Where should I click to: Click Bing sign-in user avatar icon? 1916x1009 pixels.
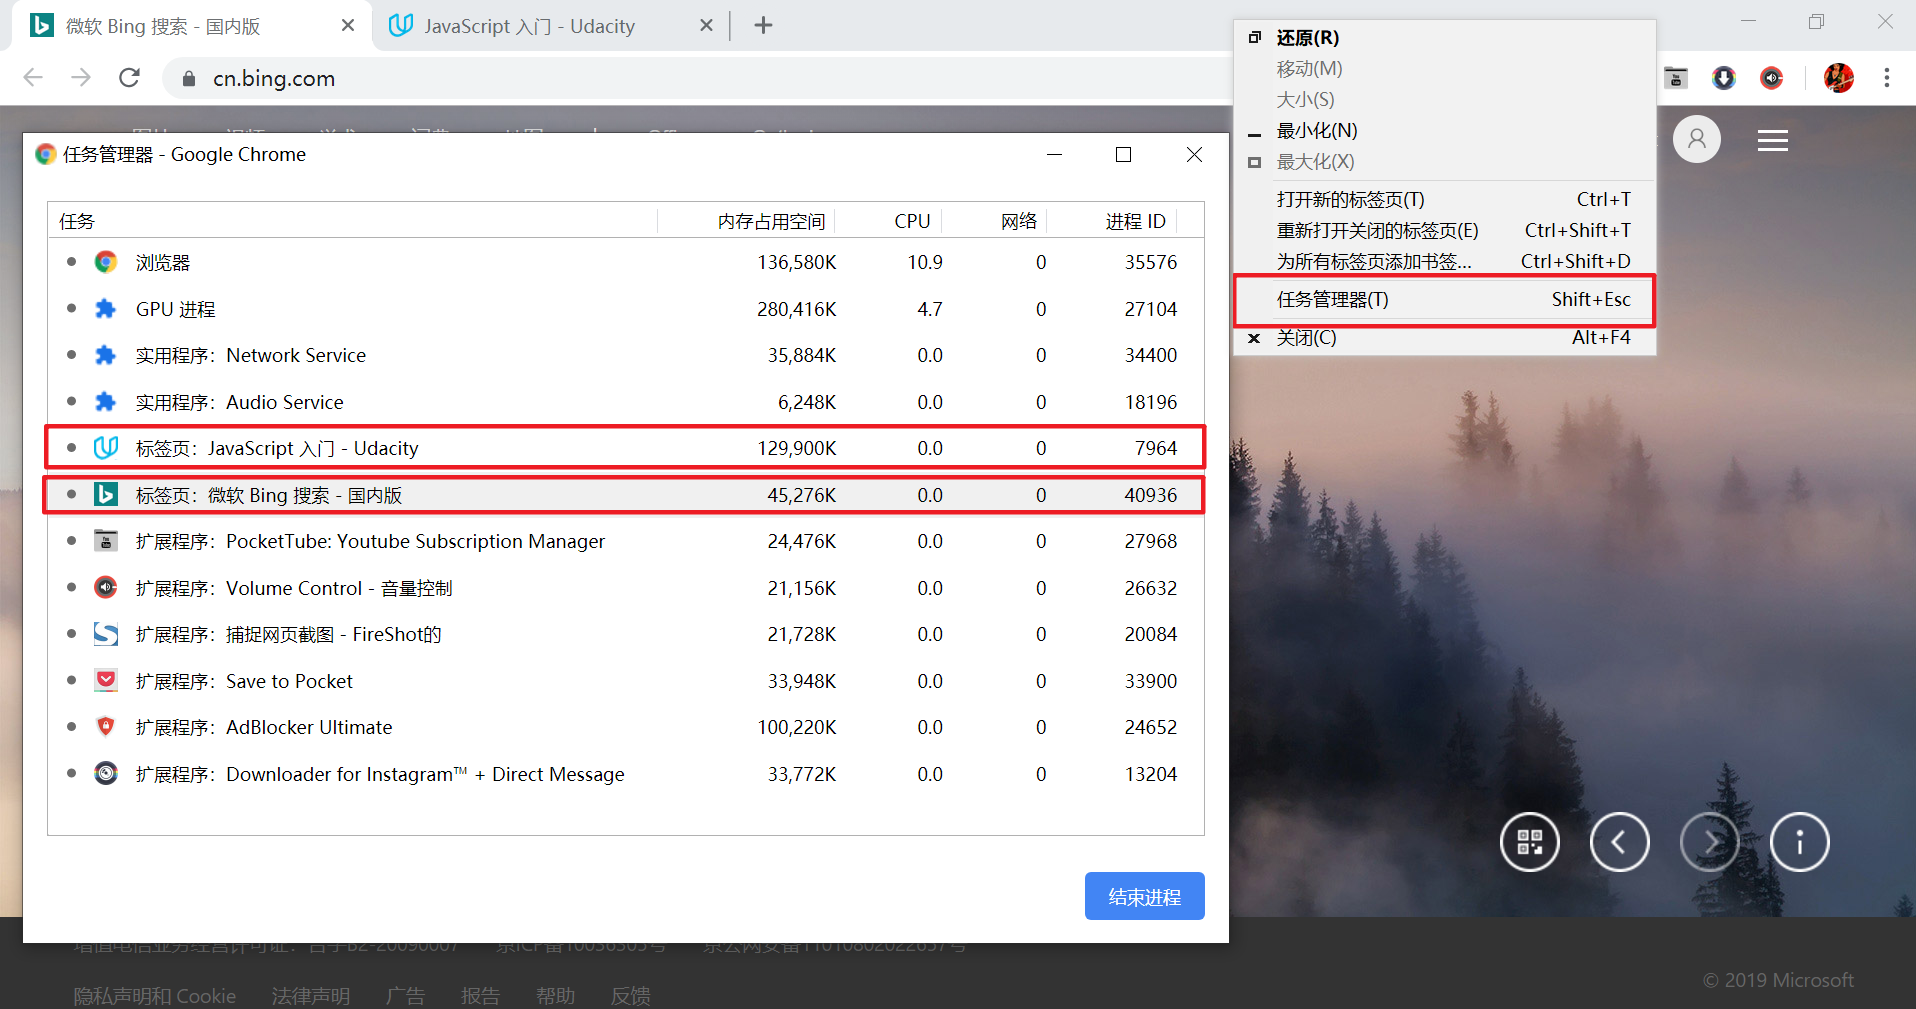point(1697,140)
